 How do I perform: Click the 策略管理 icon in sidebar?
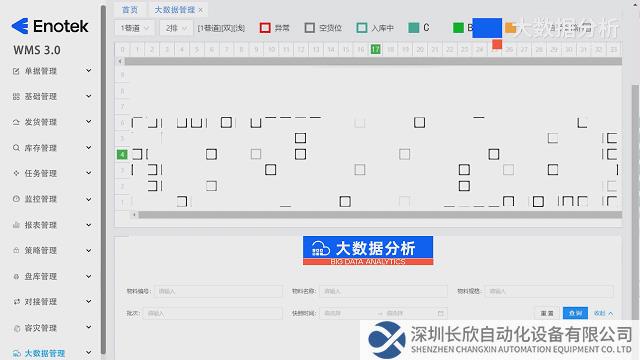16,250
